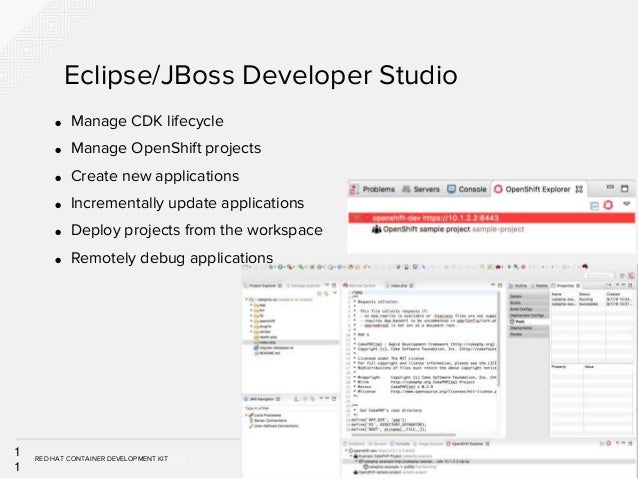
Task: Switch to the index.php editor tab
Action: pyautogui.click(x=399, y=286)
